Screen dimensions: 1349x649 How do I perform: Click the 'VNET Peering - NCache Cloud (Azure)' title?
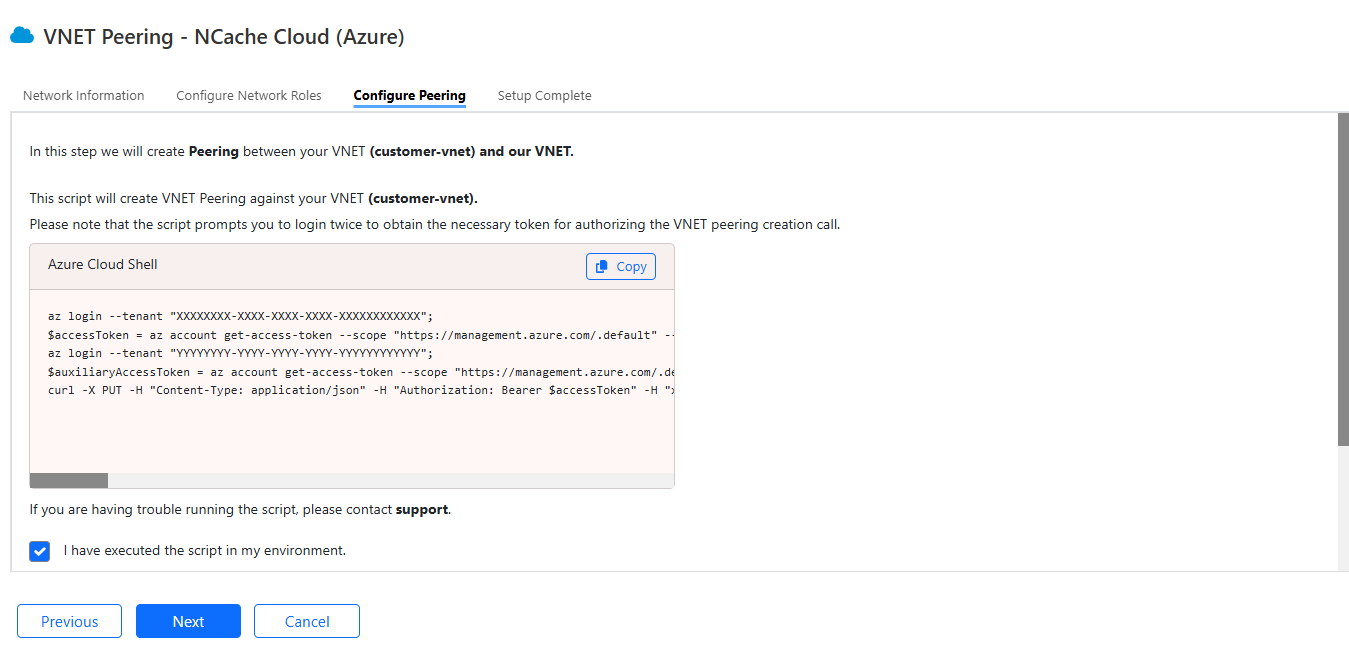pyautogui.click(x=224, y=37)
